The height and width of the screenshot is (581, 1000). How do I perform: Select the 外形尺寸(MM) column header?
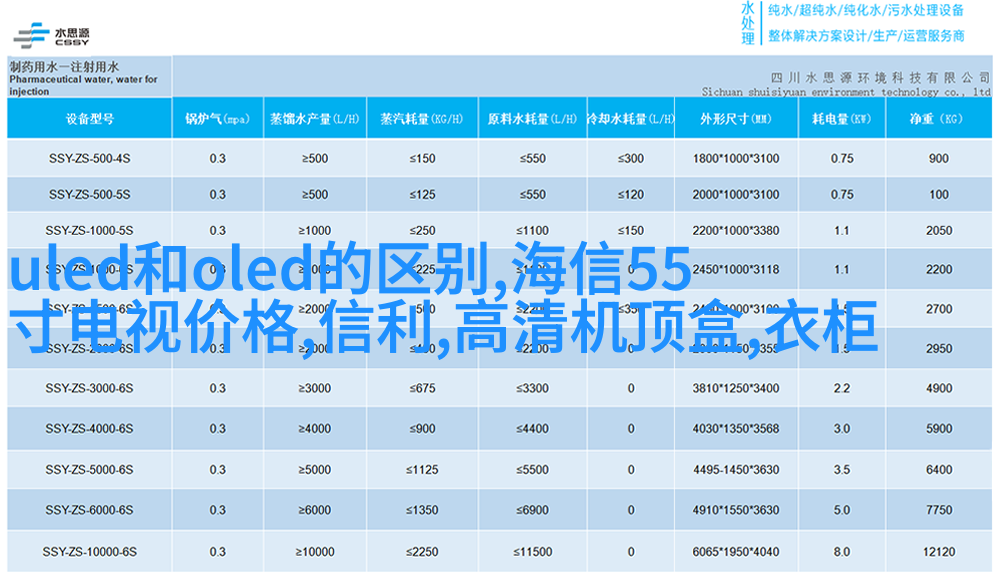point(736,119)
